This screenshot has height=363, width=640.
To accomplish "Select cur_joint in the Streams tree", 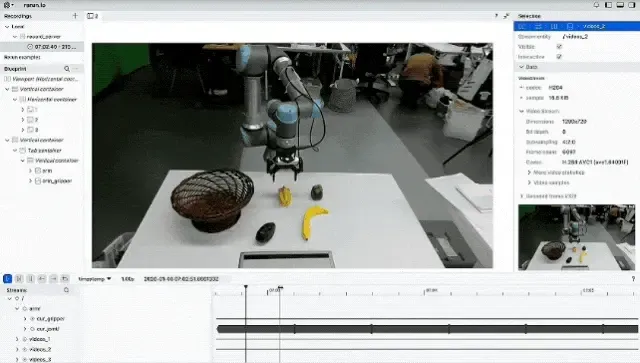I will pyautogui.click(x=48, y=329).
